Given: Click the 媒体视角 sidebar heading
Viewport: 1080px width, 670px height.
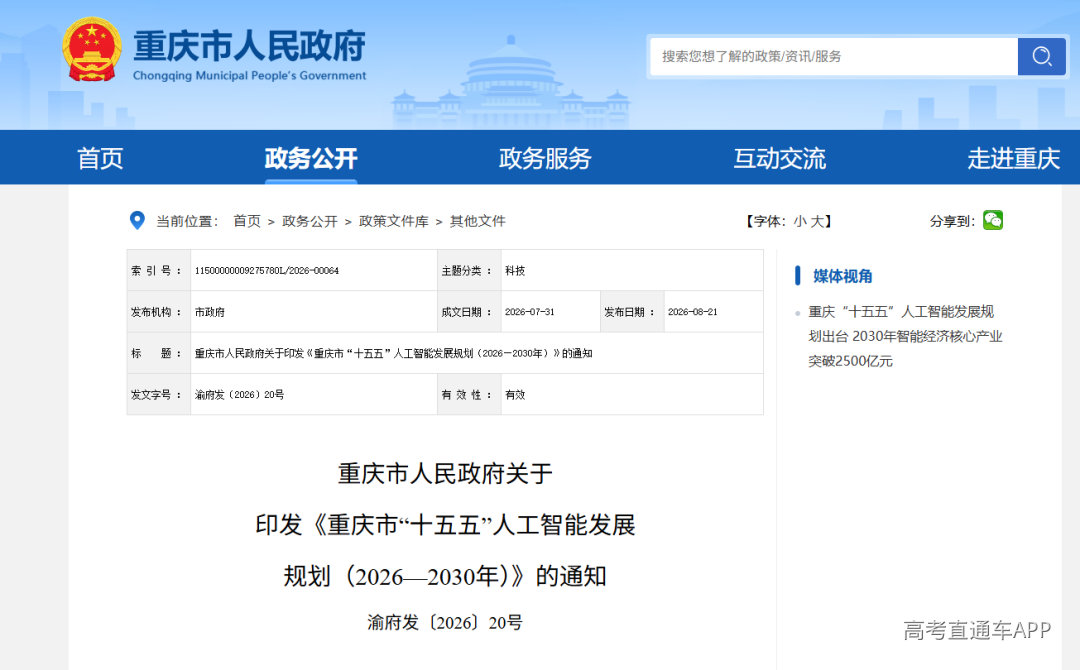Looking at the screenshot, I should coord(842,276).
